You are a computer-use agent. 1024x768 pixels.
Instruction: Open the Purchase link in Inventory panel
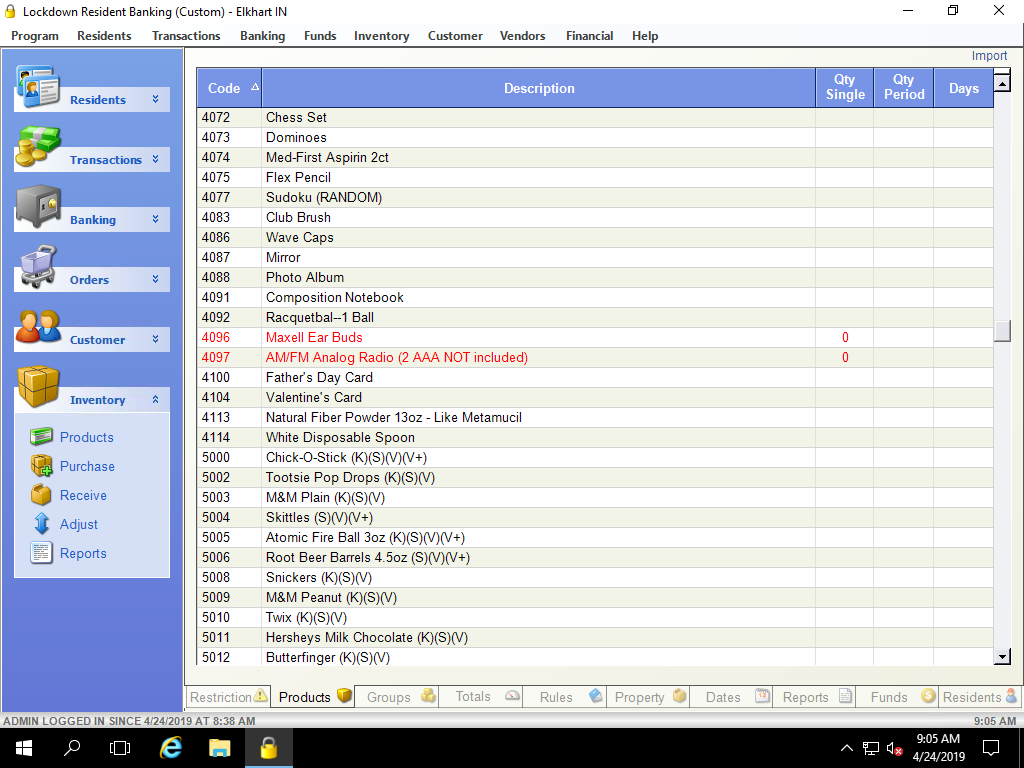click(87, 466)
